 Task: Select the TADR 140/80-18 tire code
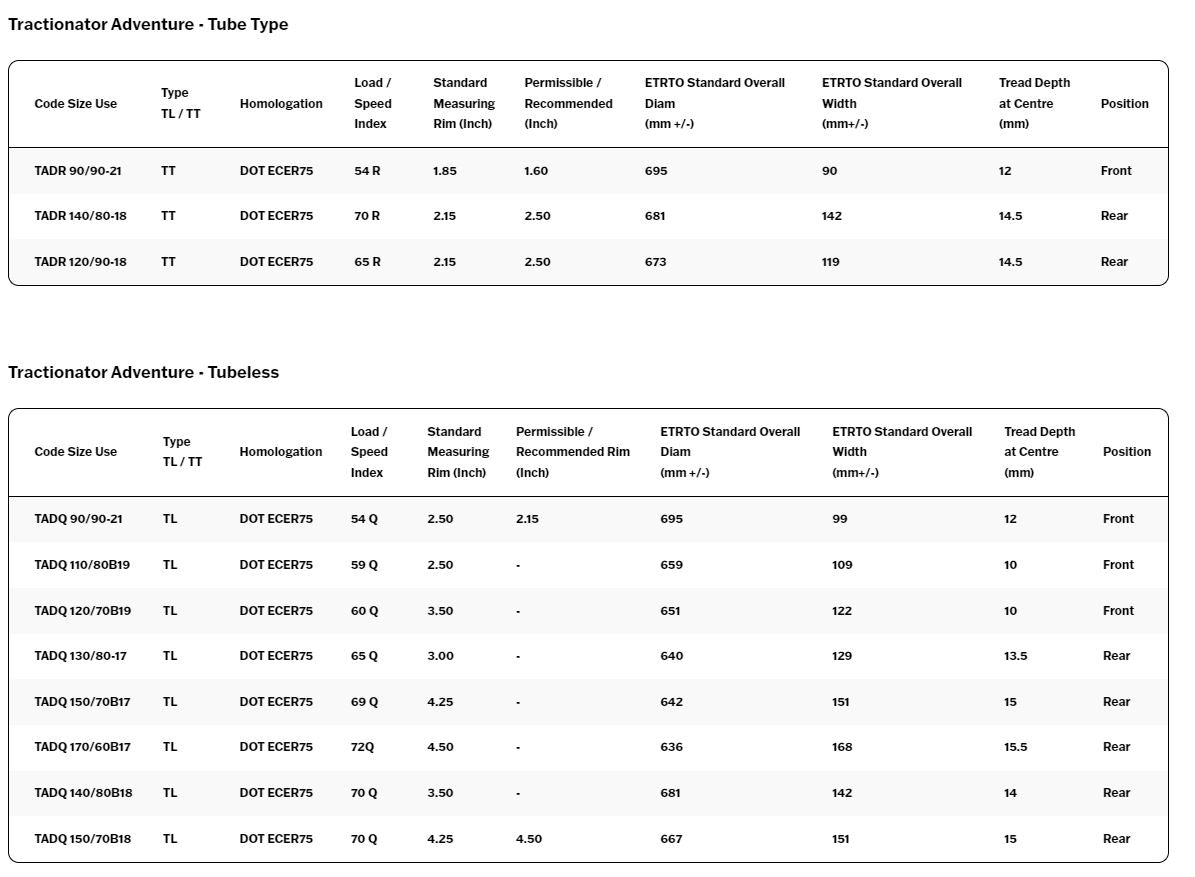point(80,216)
